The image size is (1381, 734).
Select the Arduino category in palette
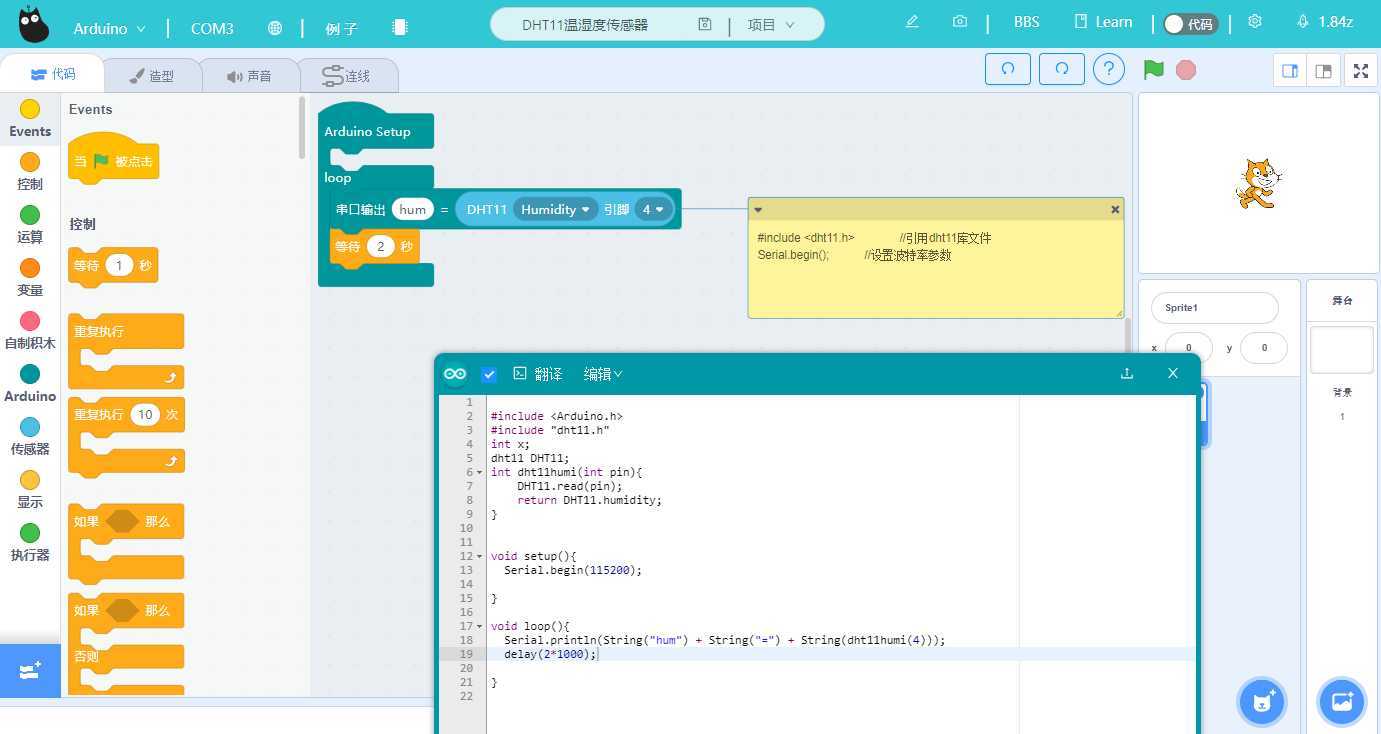pyautogui.click(x=30, y=383)
